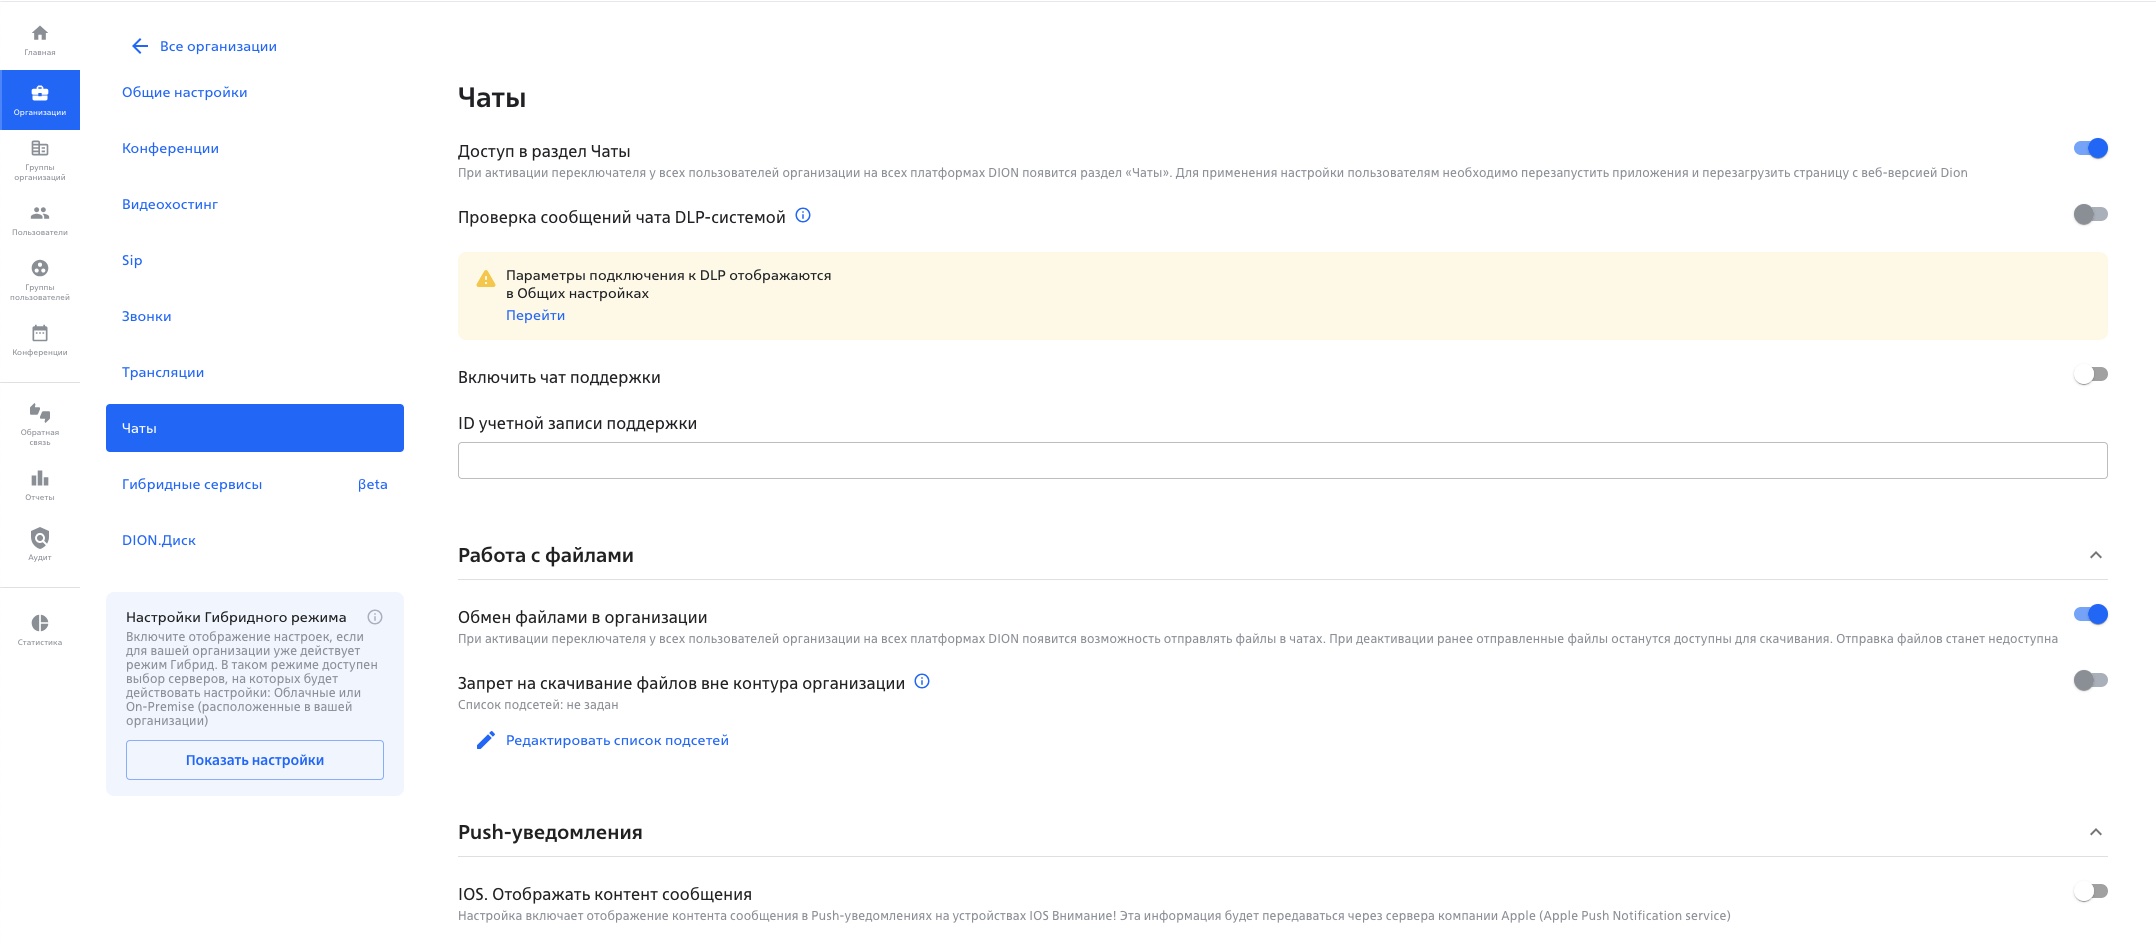The image size is (2156, 952).
Task: Open DION.Диск menu item
Action: point(255,540)
